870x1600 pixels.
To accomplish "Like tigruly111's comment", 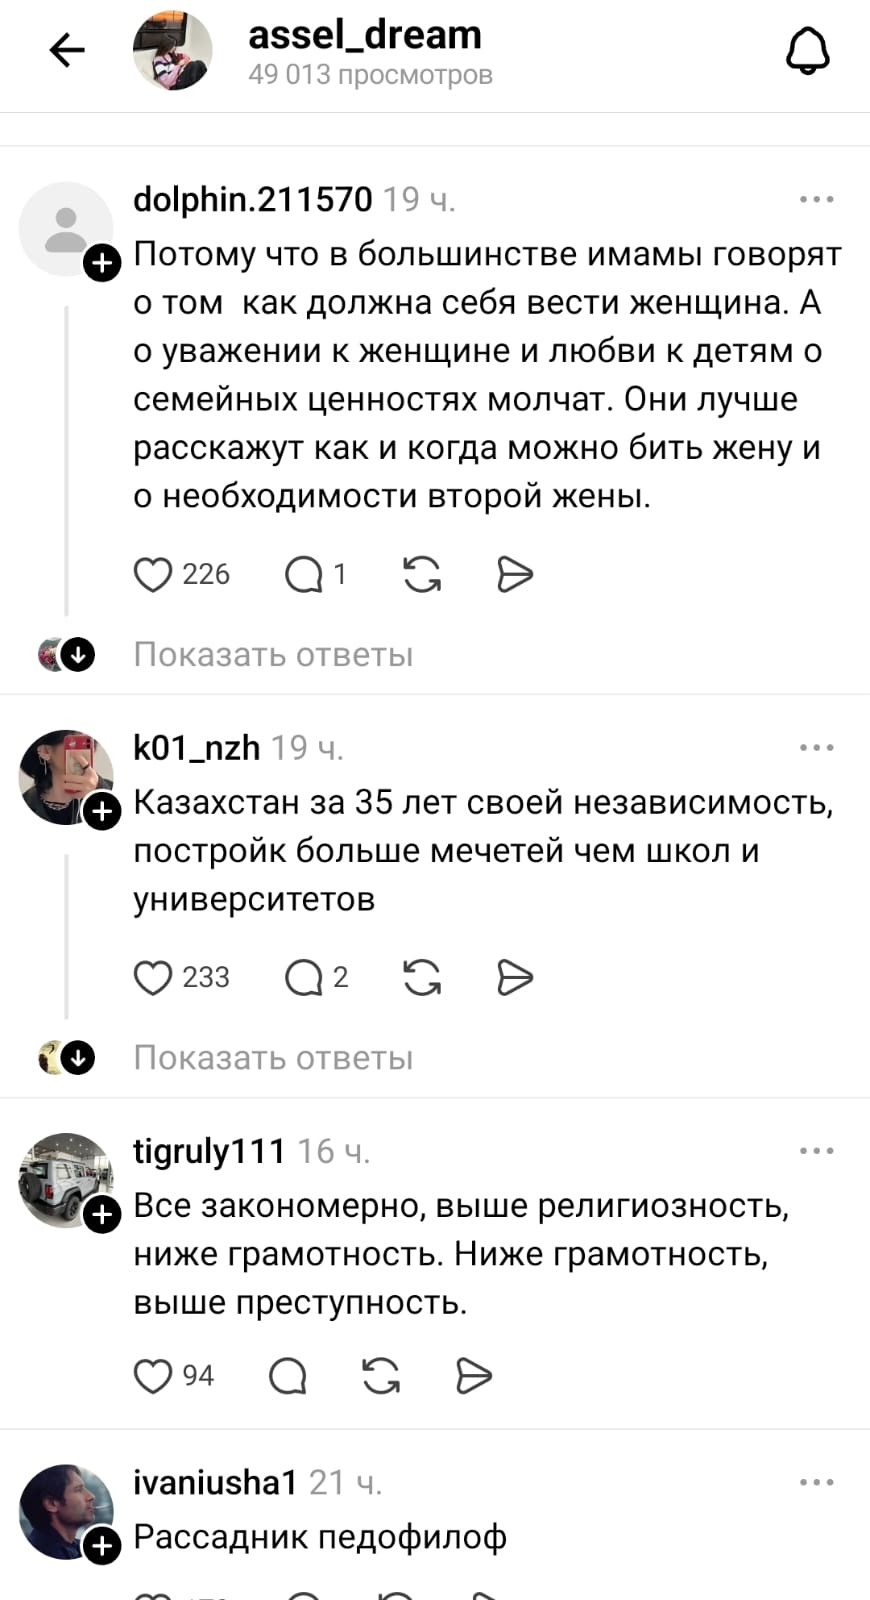I will coord(153,1377).
